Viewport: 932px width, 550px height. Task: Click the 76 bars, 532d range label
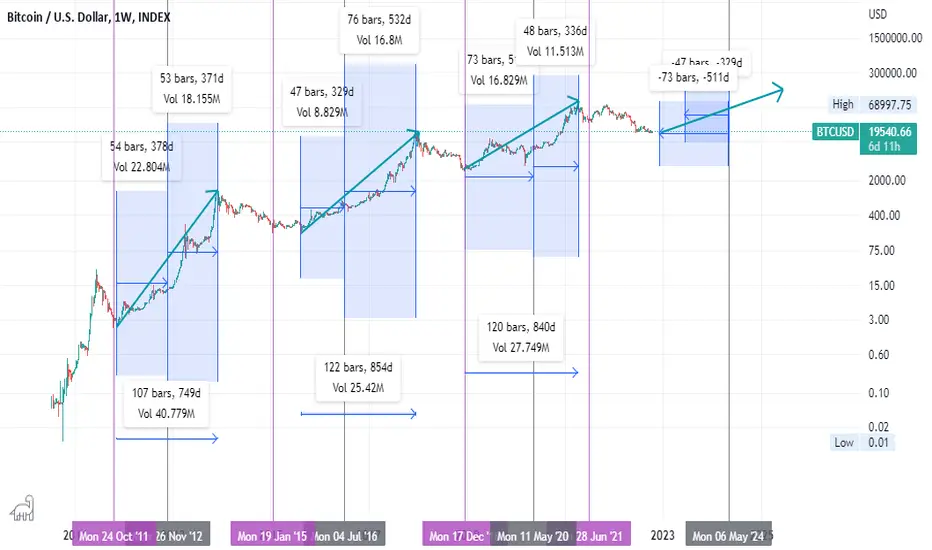379,30
